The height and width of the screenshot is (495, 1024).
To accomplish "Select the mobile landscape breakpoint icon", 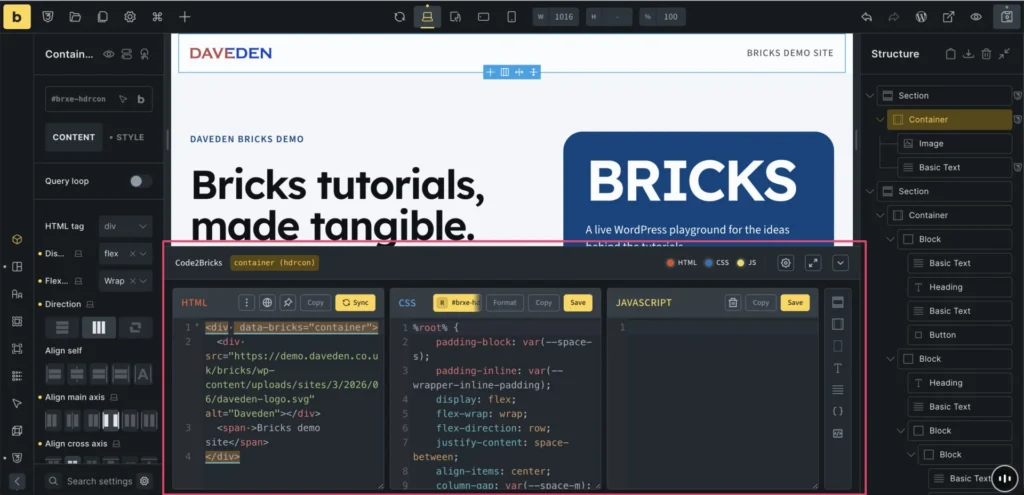I will point(484,17).
